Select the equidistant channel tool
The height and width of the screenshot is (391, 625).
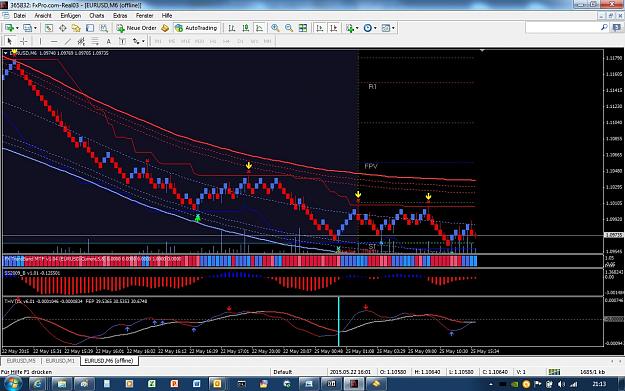pyautogui.click(x=81, y=41)
